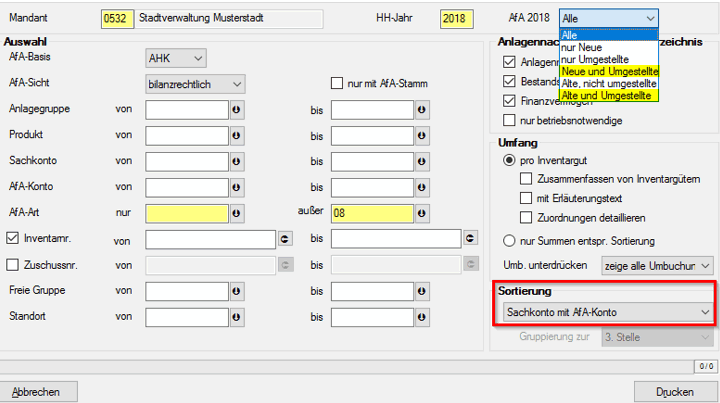Click lookup icon beside Standort bis field
This screenshot has height=403, width=720.
(x=421, y=317)
